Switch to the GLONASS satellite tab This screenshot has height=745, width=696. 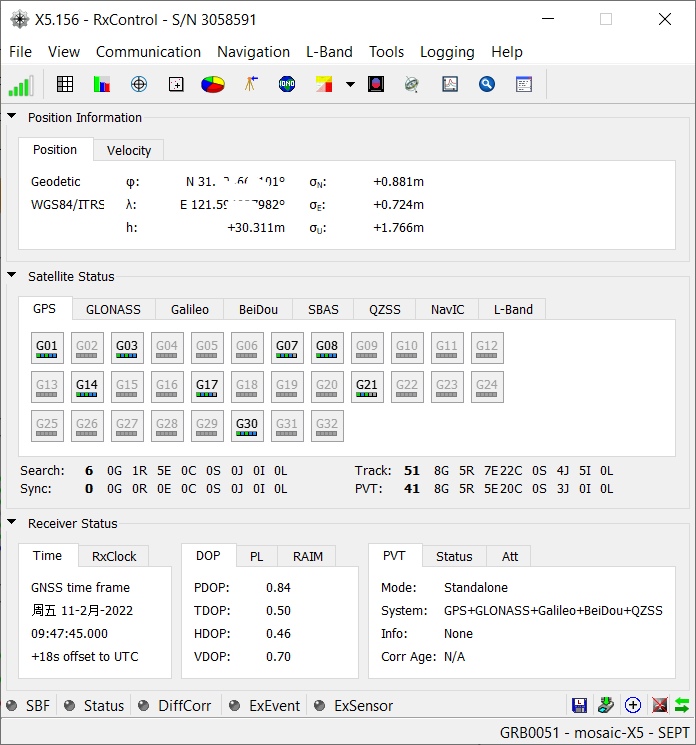tap(113, 310)
